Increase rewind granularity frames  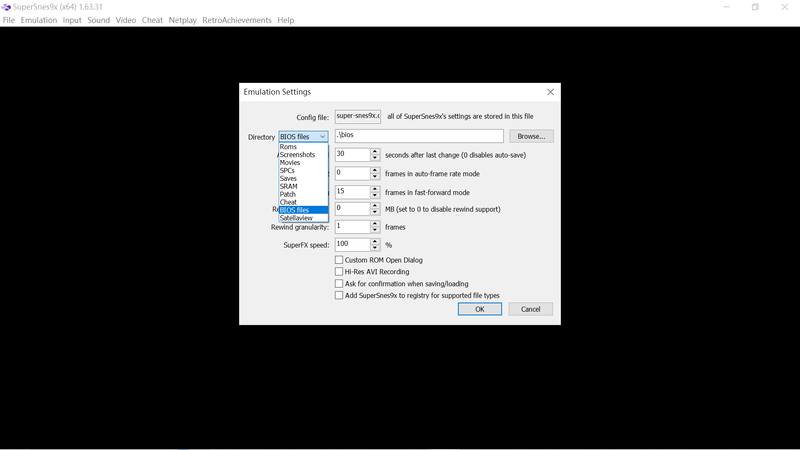[x=375, y=223]
